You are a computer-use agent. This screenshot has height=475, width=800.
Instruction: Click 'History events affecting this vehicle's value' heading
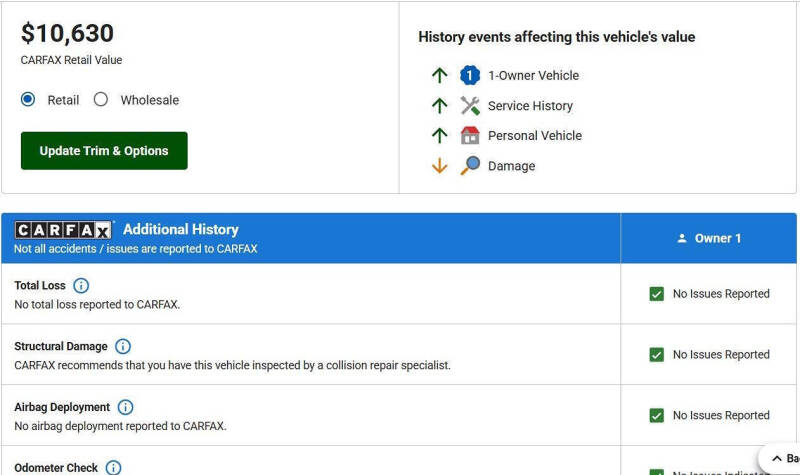(x=557, y=37)
